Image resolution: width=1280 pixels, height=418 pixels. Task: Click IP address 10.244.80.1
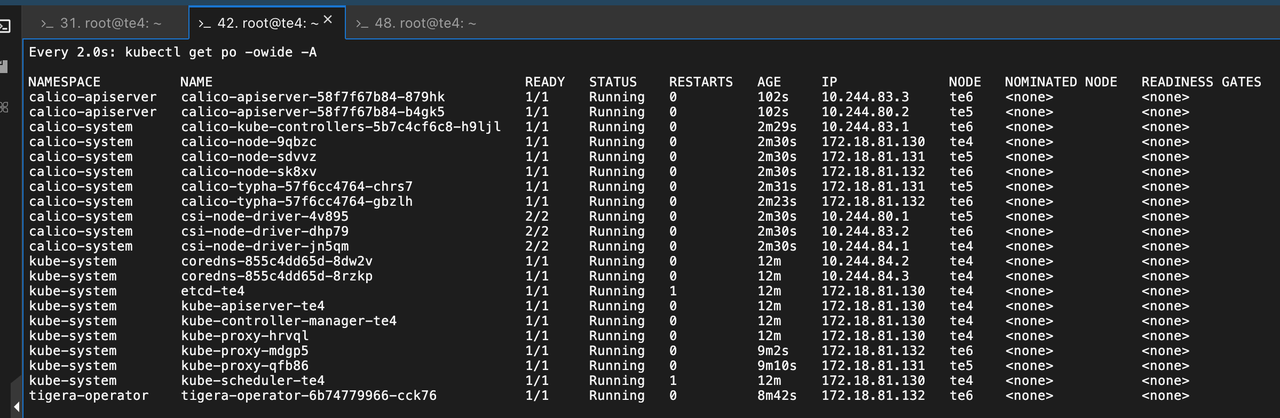pyautogui.click(x=865, y=217)
